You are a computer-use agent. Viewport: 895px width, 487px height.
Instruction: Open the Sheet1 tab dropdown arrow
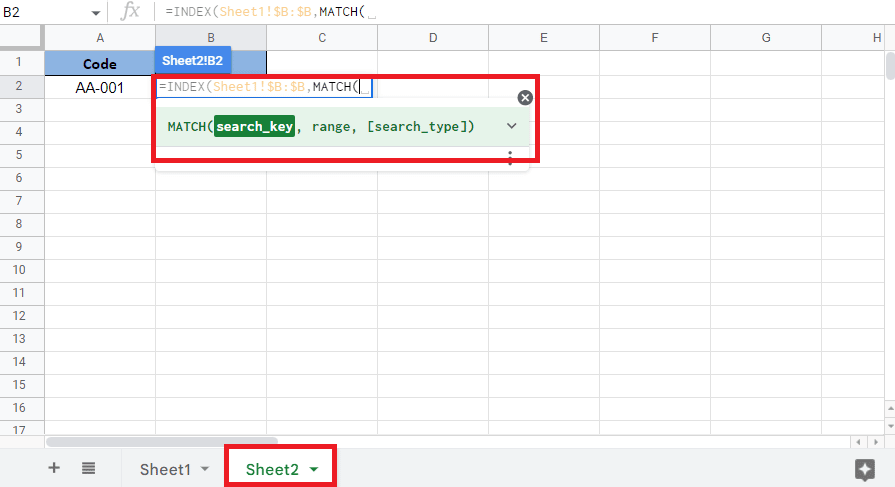coord(205,469)
